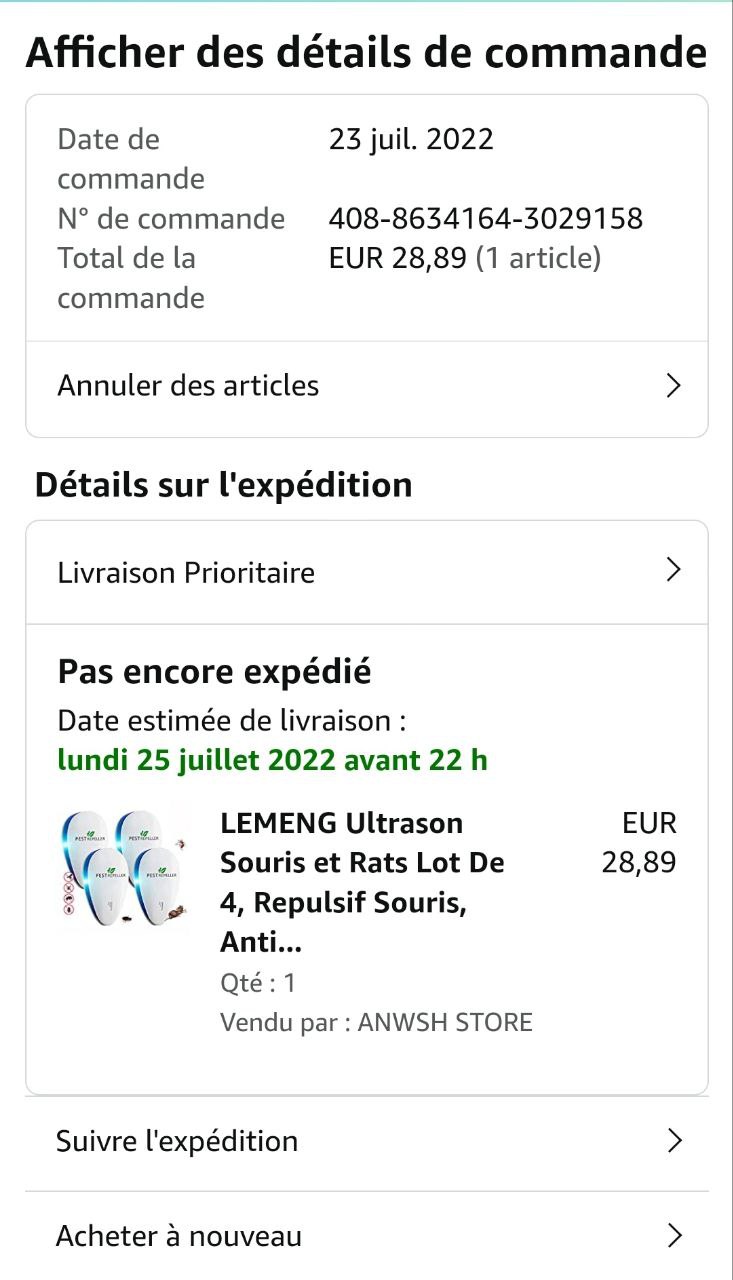Select Suivre l'expédition to track shipment
Screen dimensions: 733x1280
pyautogui.click(x=178, y=1141)
